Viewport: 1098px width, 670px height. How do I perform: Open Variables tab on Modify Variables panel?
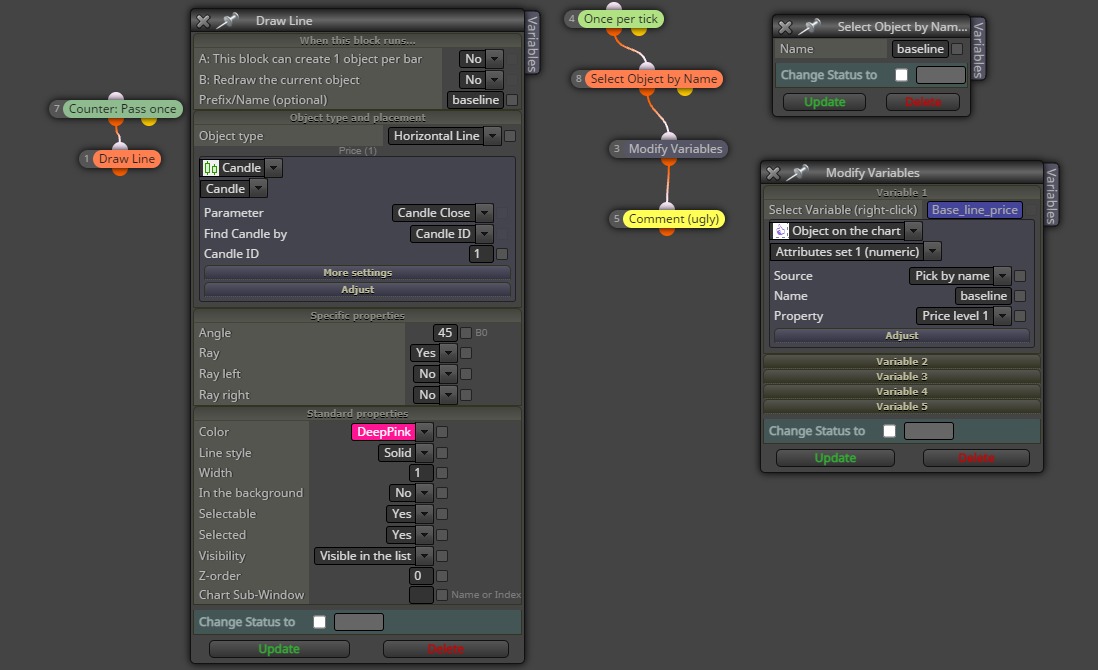[x=1051, y=195]
